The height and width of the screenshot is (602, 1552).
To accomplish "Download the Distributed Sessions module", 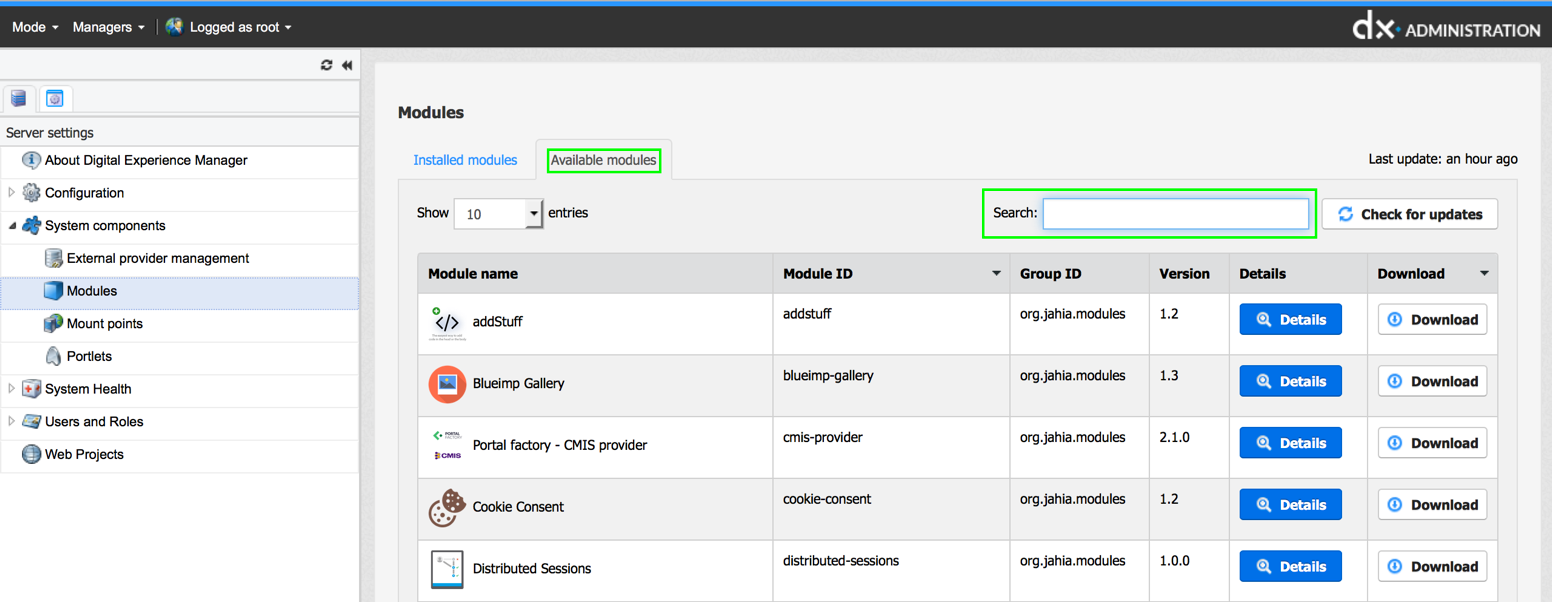I will [1432, 566].
